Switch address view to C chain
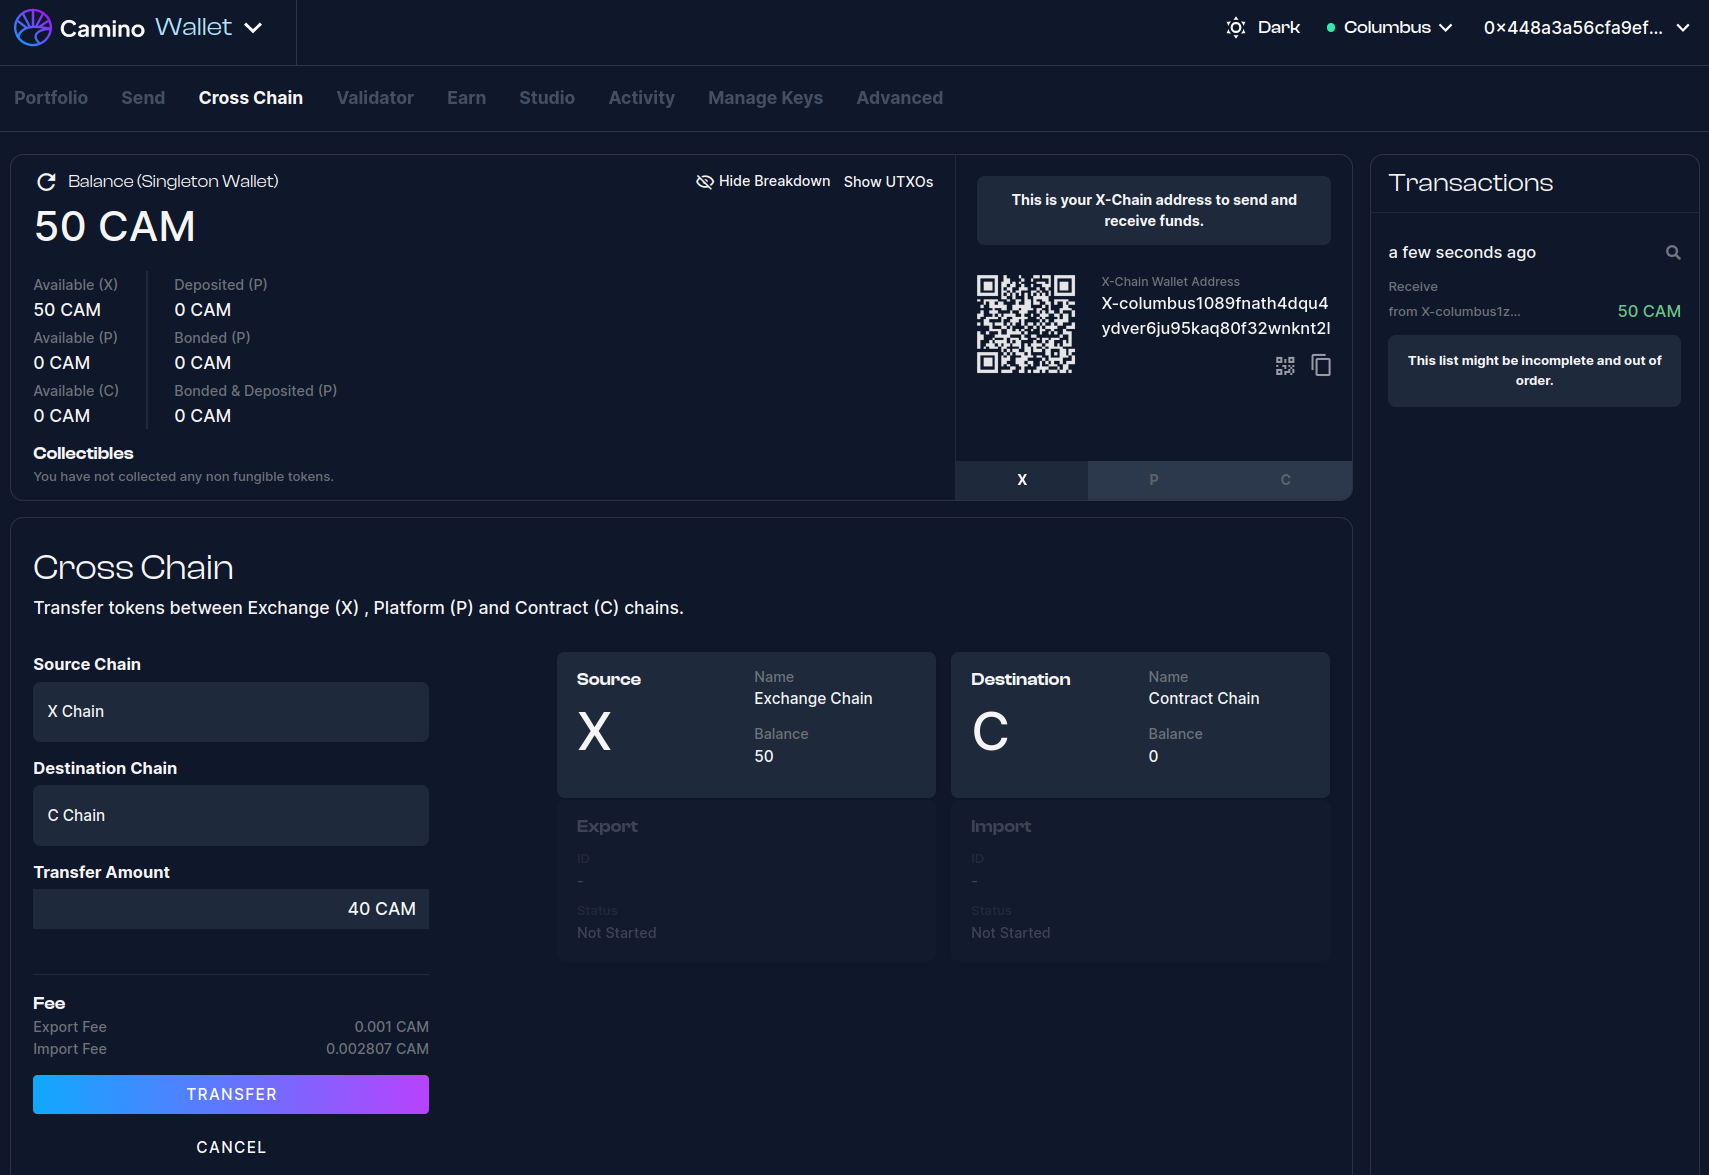Image resolution: width=1709 pixels, height=1175 pixels. [1285, 480]
